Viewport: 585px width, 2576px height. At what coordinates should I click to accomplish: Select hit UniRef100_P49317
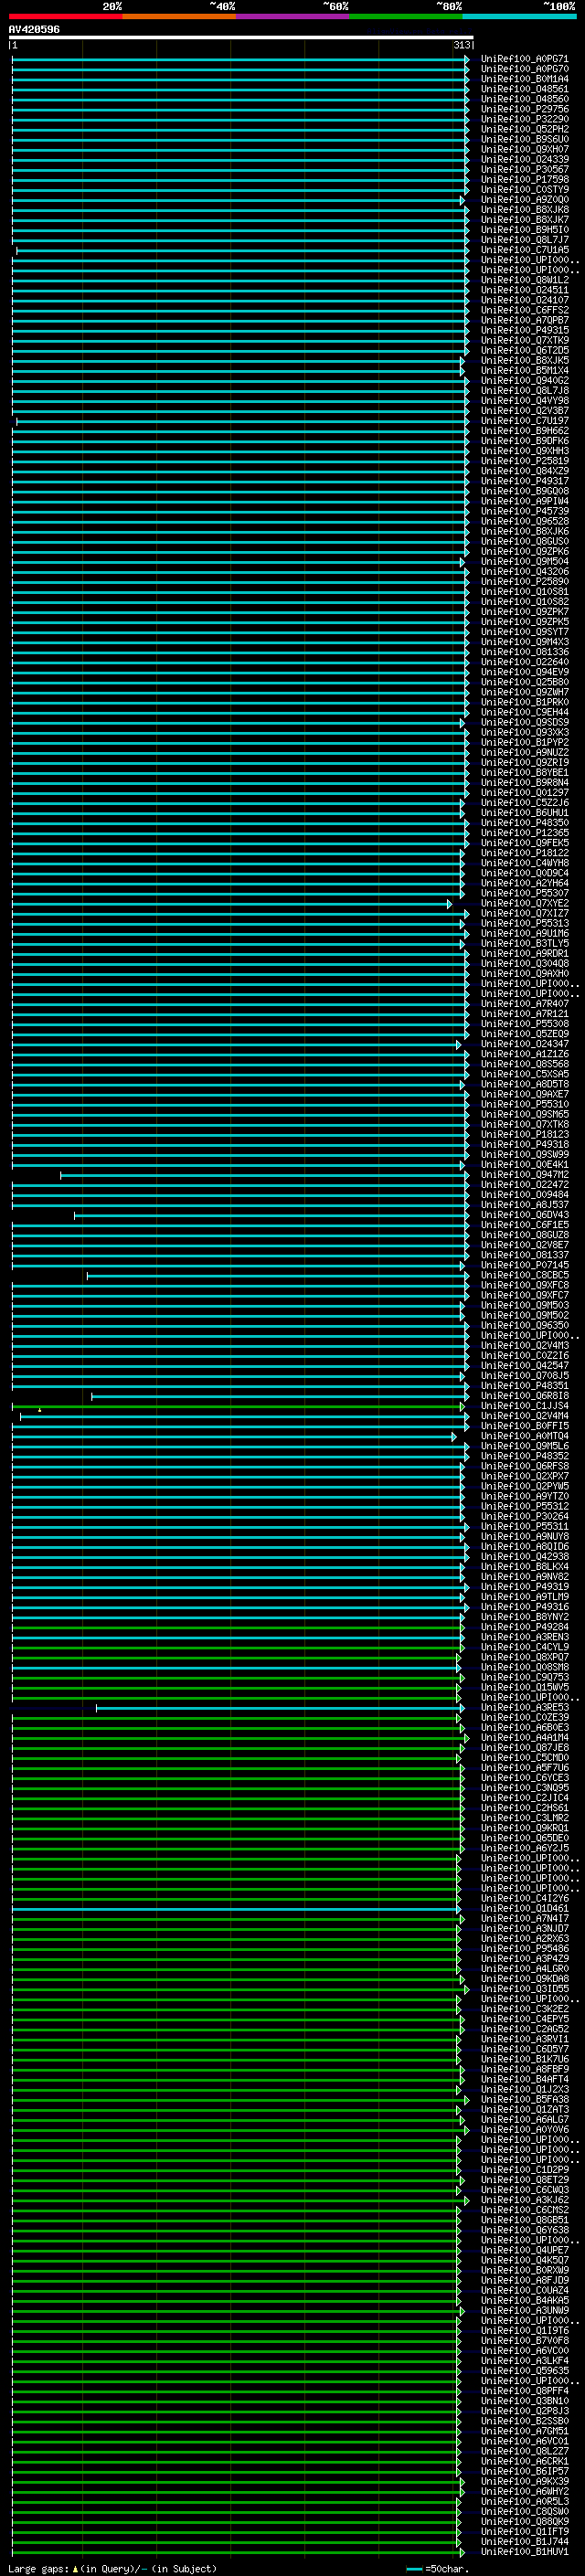524,481
